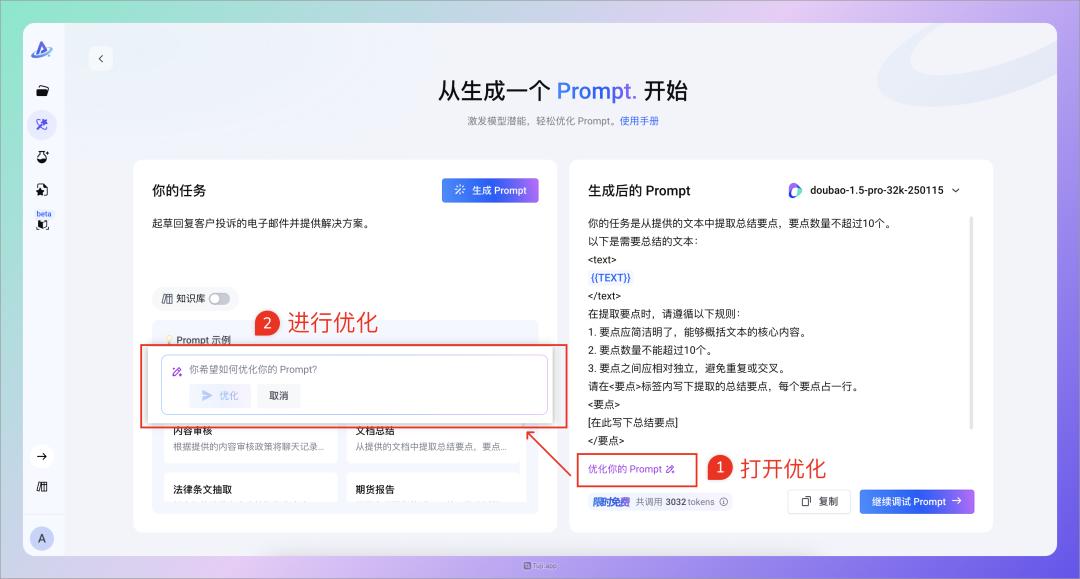Click the flask icon in the sidebar

pos(42,157)
